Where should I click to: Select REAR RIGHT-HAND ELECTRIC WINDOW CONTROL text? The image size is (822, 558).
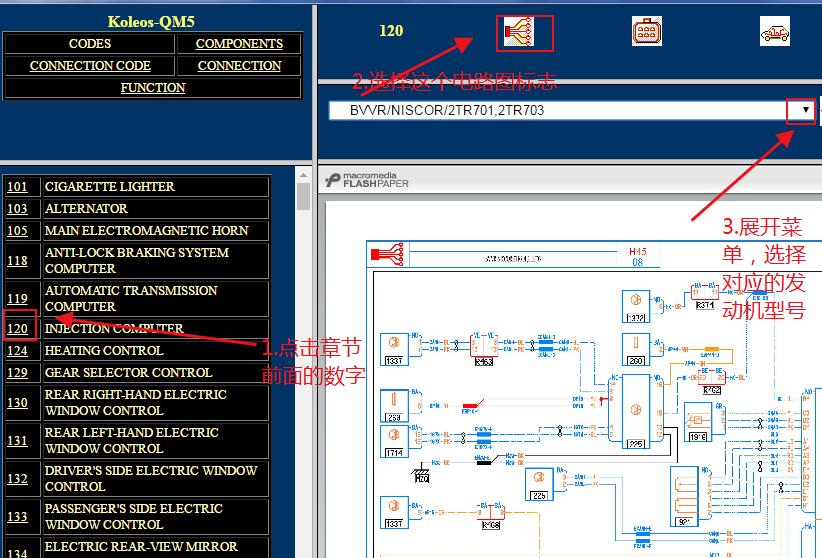tap(136, 403)
